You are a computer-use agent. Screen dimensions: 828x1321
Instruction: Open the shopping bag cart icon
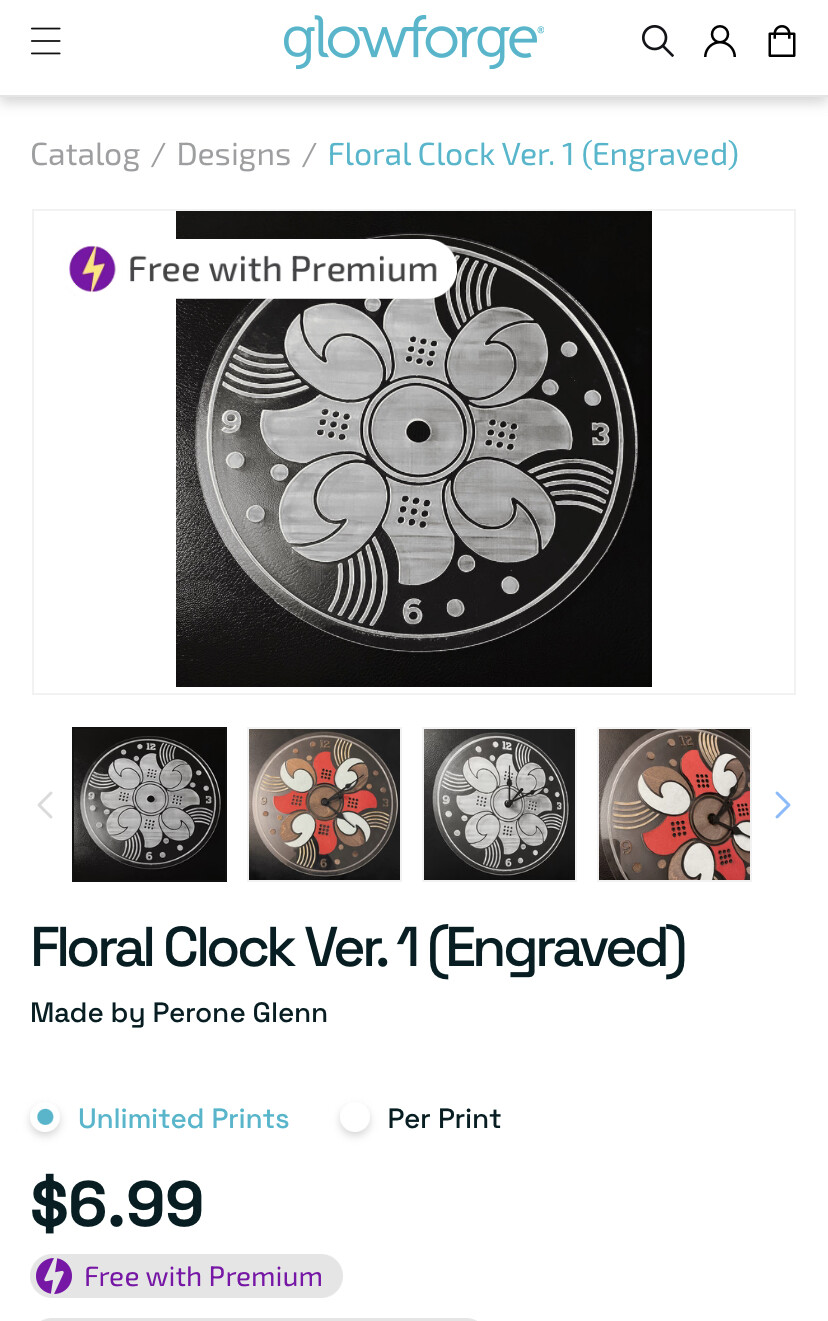pyautogui.click(x=782, y=41)
